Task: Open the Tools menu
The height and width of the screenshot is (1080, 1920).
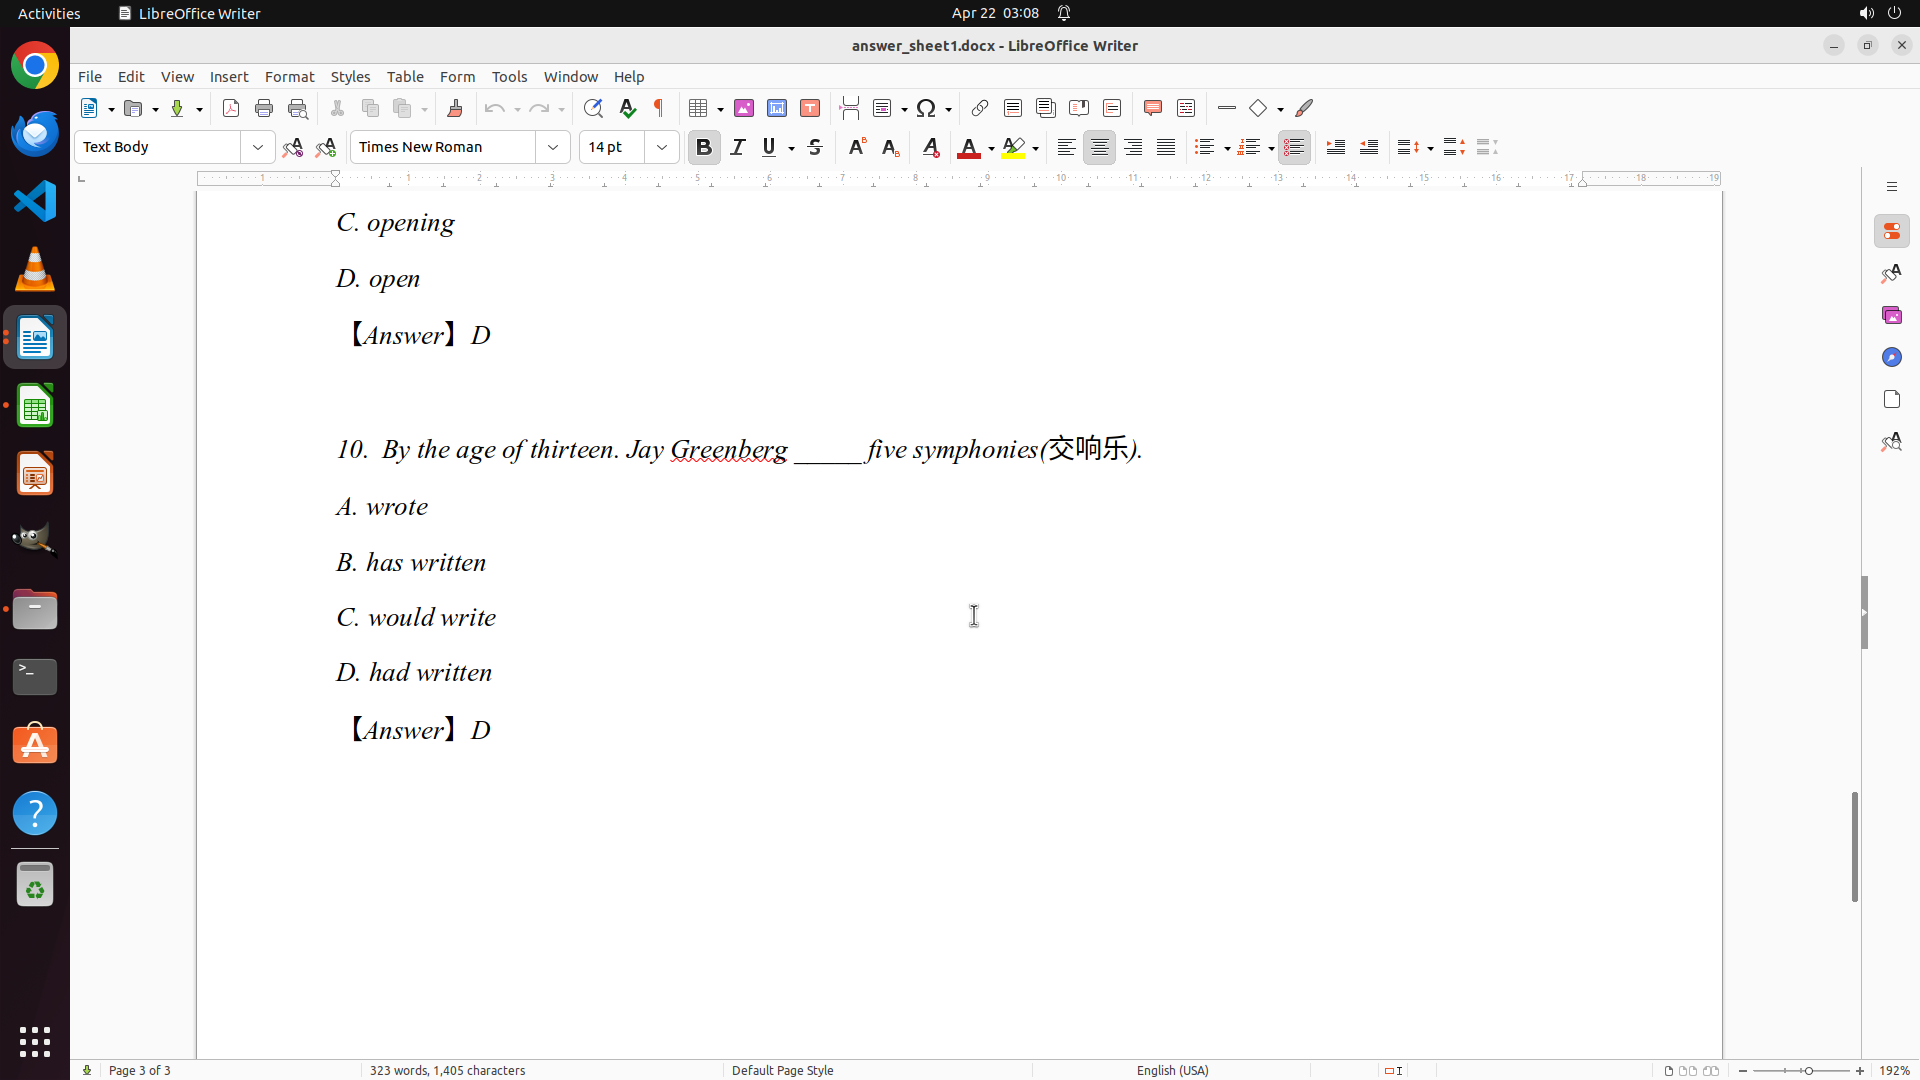Action: (x=509, y=77)
